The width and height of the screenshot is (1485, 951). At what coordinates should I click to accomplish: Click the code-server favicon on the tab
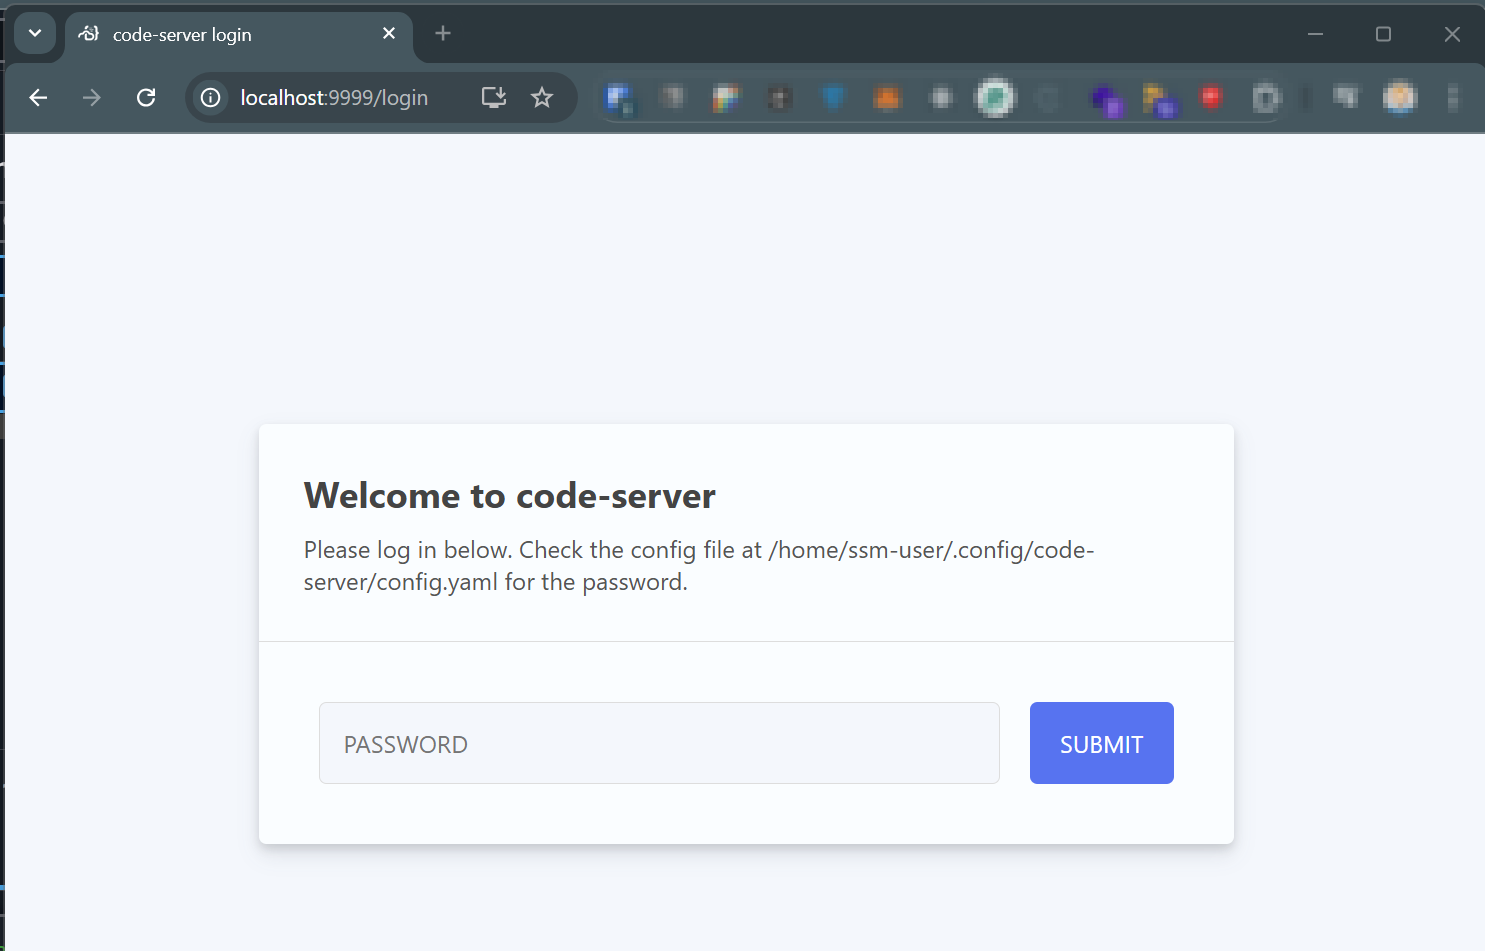[88, 33]
